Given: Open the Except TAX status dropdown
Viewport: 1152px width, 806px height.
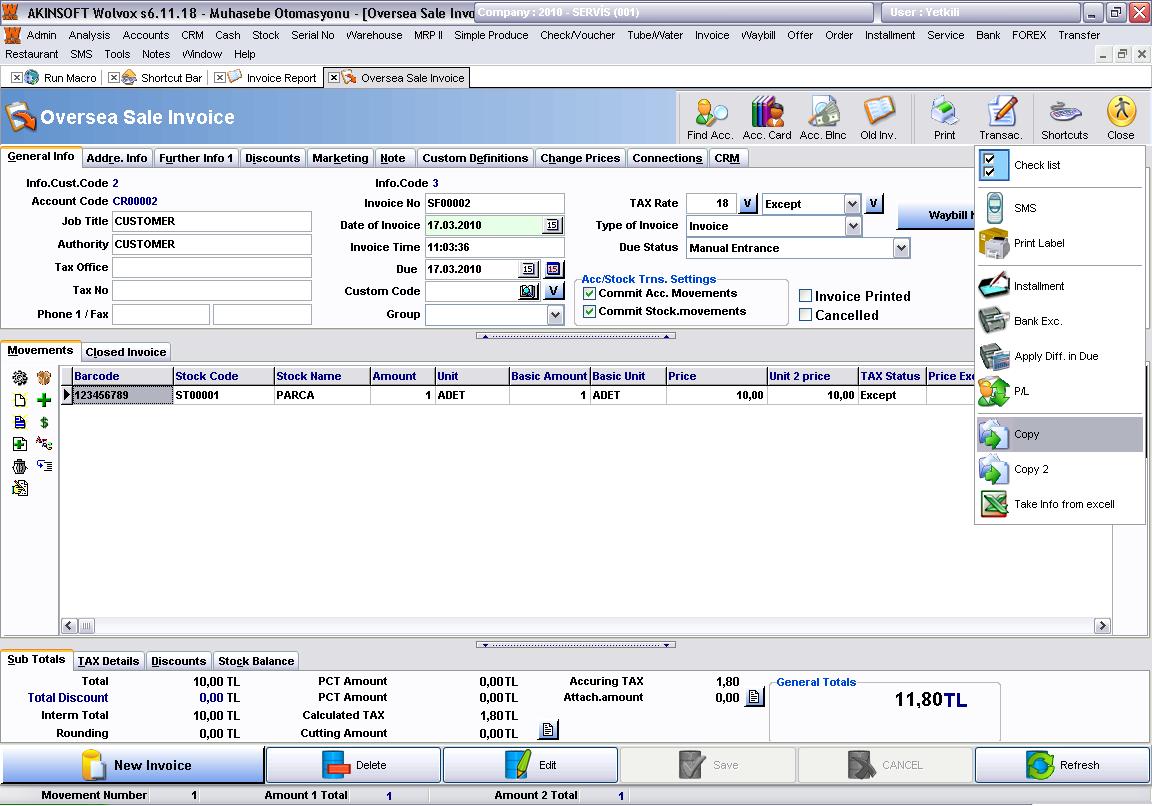Looking at the screenshot, I should pyautogui.click(x=852, y=204).
